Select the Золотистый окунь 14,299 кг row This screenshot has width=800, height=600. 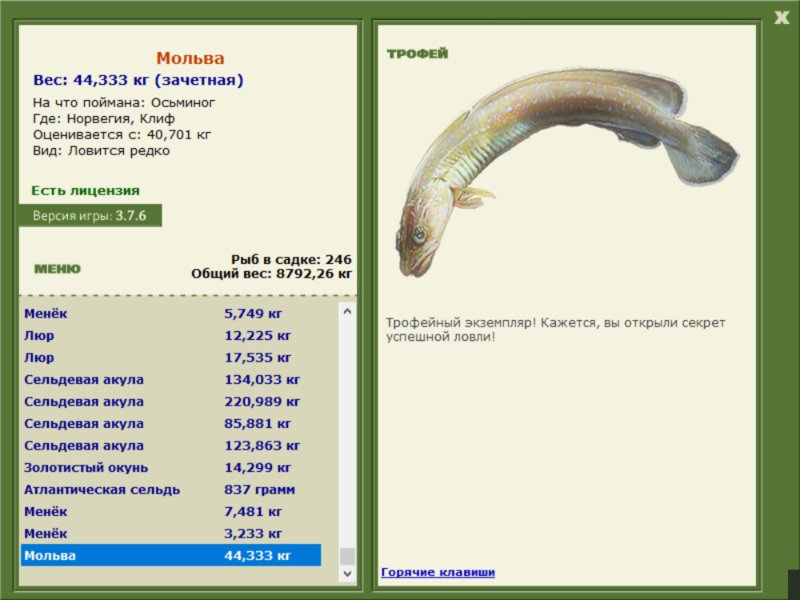pos(171,467)
